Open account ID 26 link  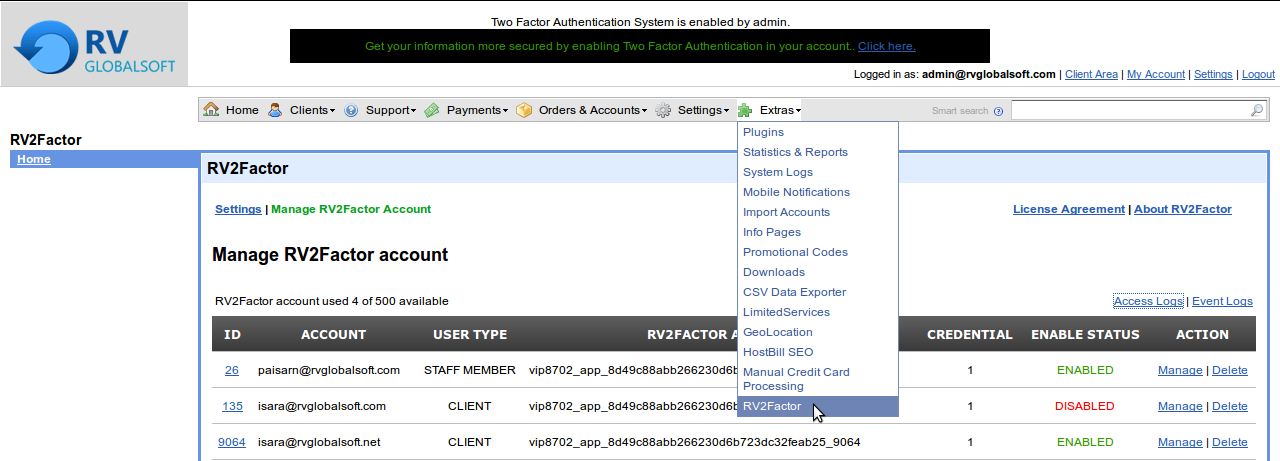[232, 370]
